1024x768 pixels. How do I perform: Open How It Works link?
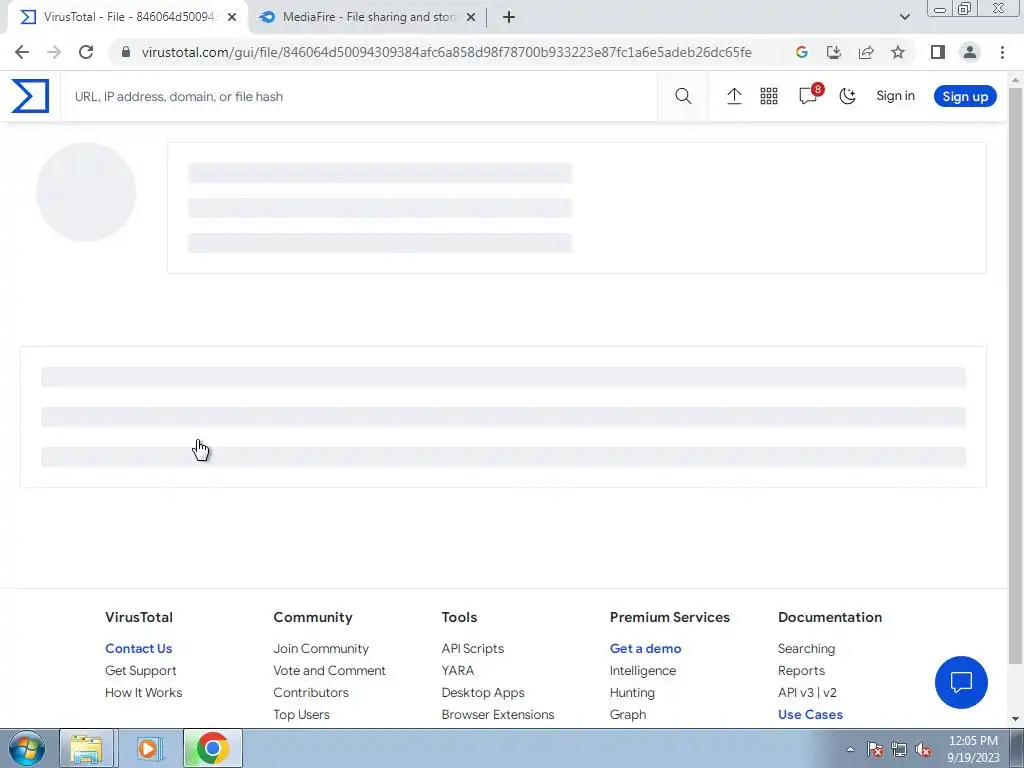point(144,692)
